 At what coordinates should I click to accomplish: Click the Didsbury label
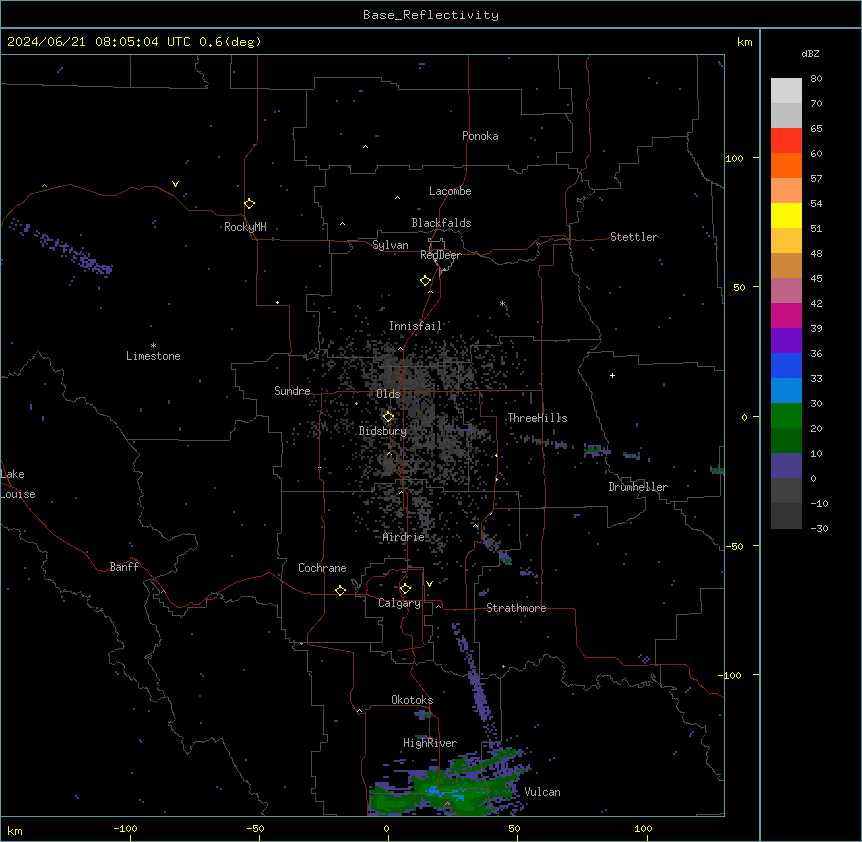coord(383,431)
